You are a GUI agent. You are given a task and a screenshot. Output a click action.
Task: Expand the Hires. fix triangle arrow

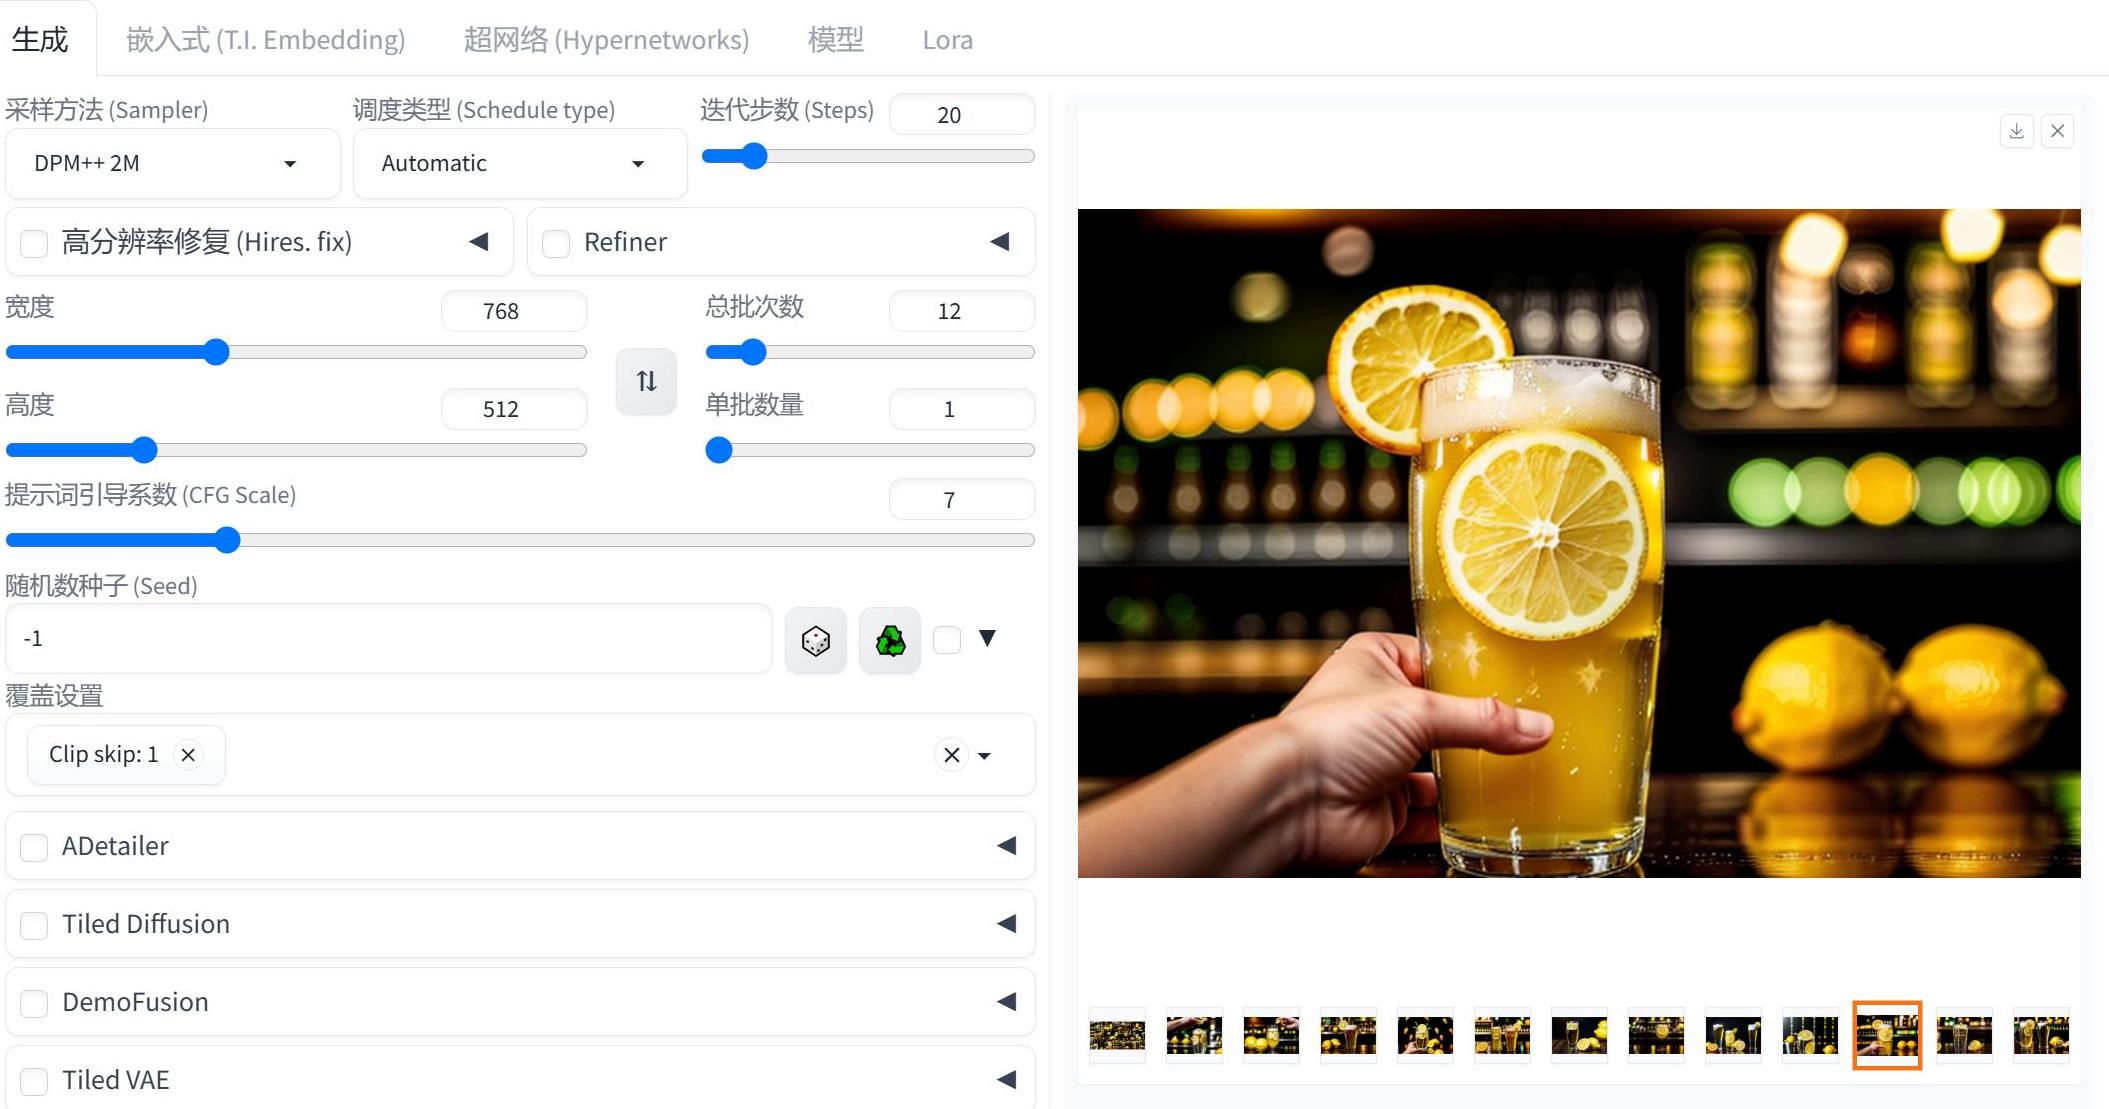[479, 242]
